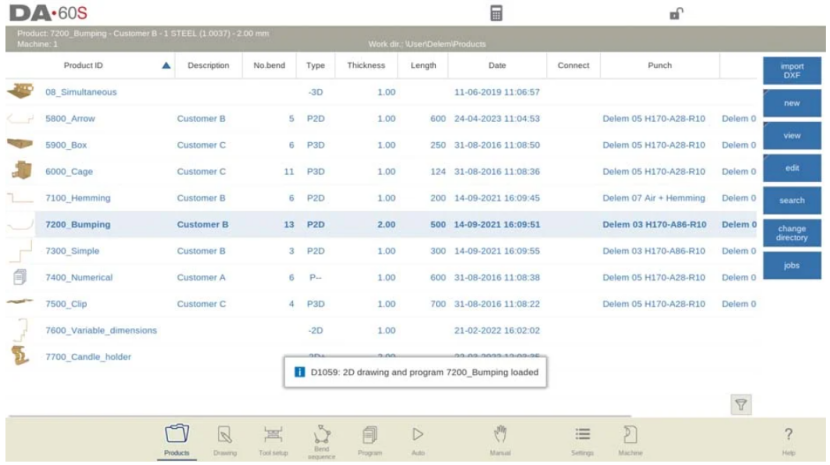Click the filter funnel icon
Viewport: 830px width, 465px height.
tap(741, 404)
